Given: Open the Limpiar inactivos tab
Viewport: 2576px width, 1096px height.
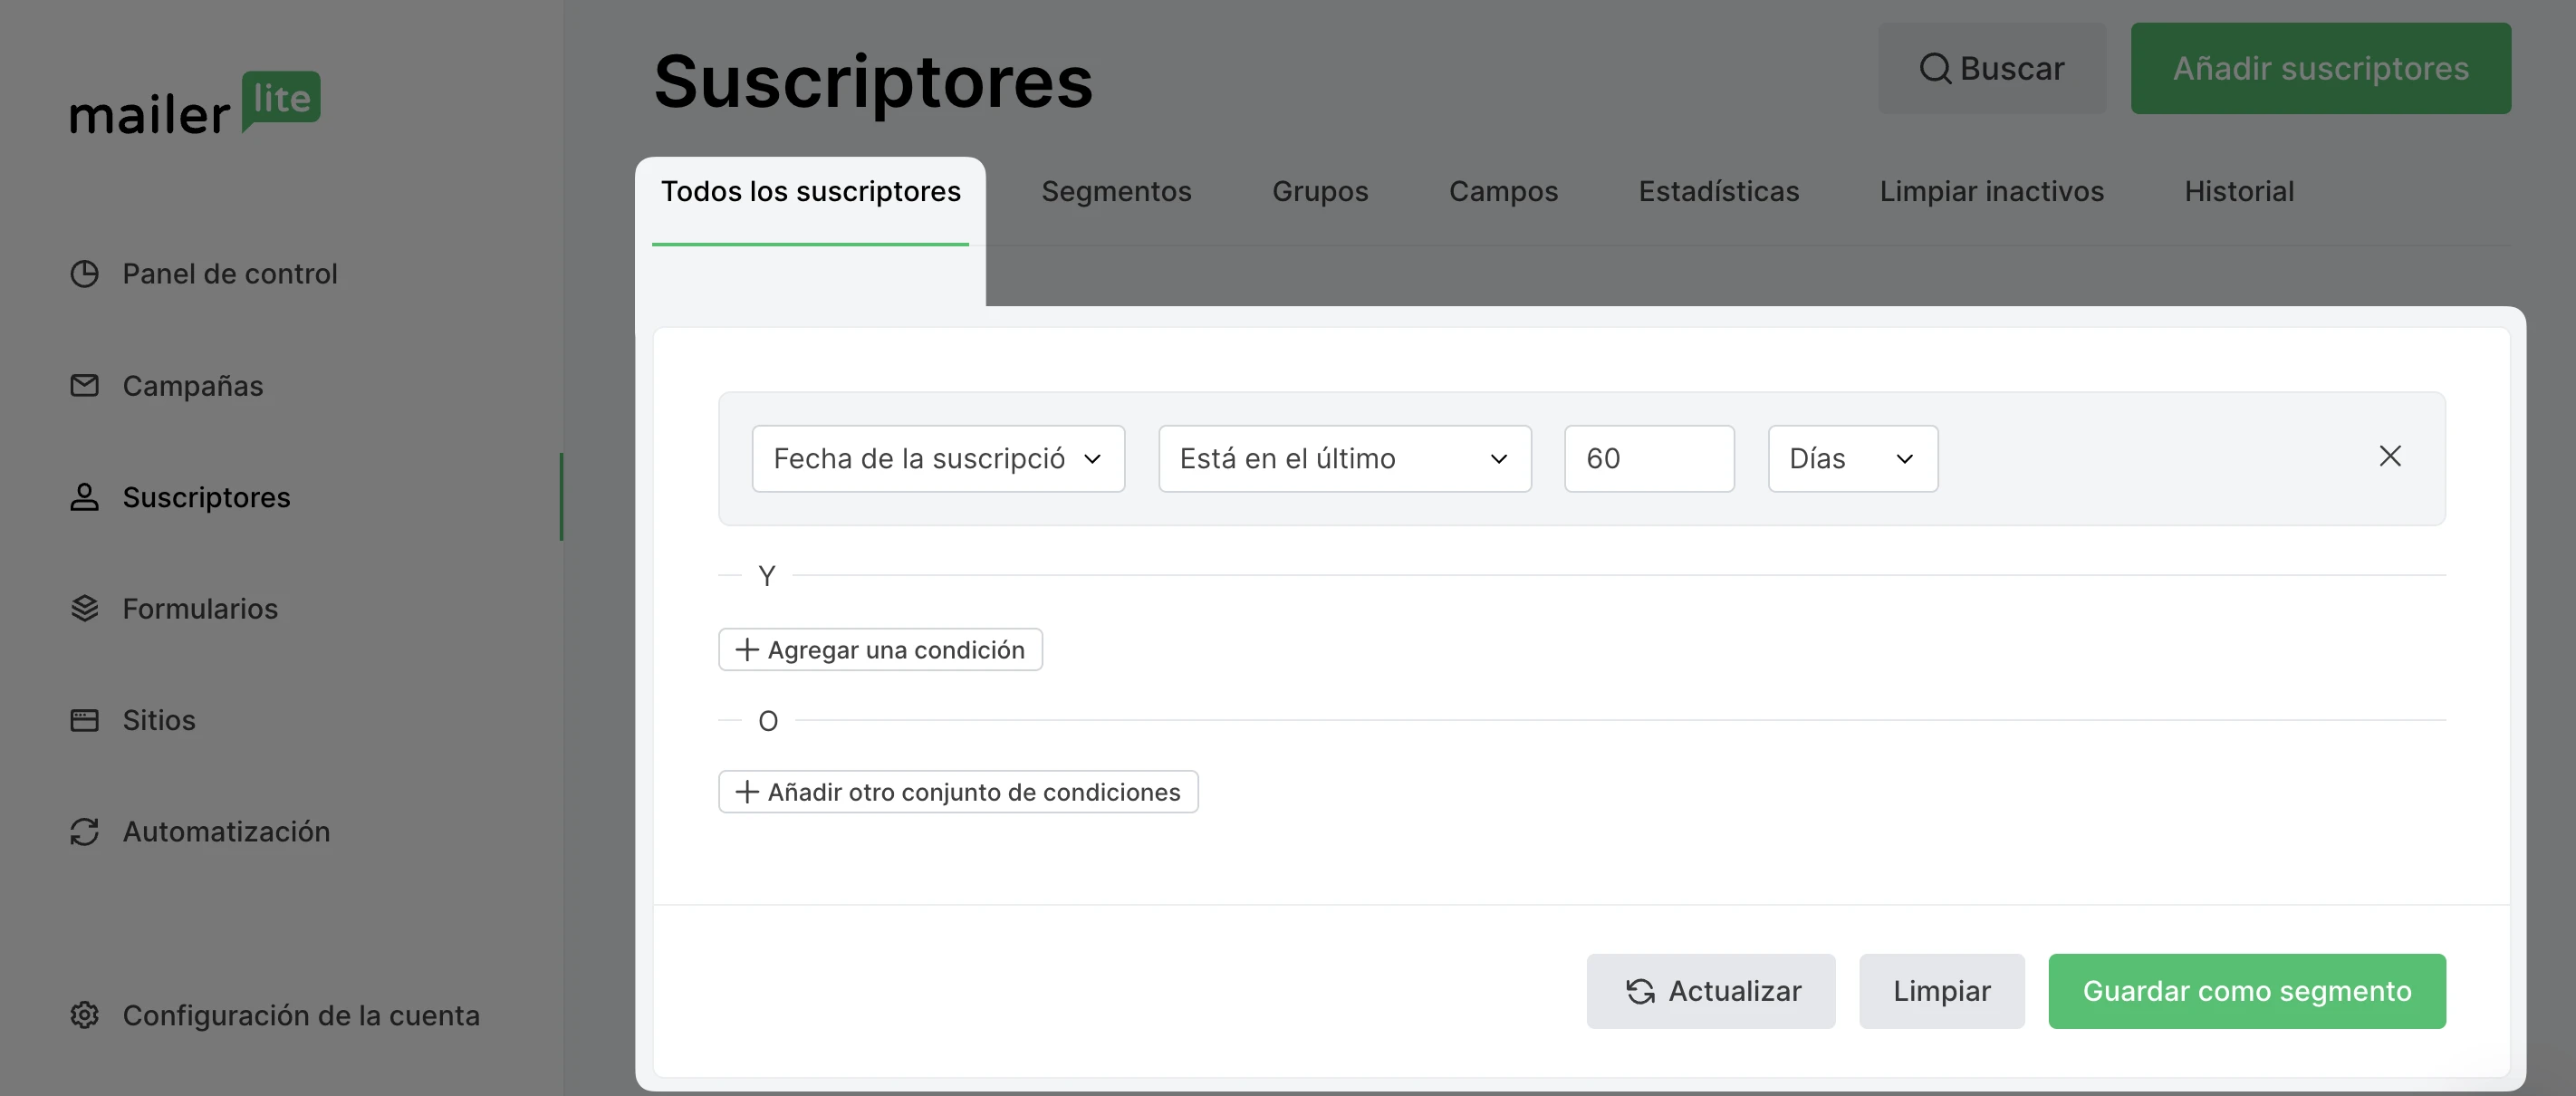Looking at the screenshot, I should (1991, 191).
